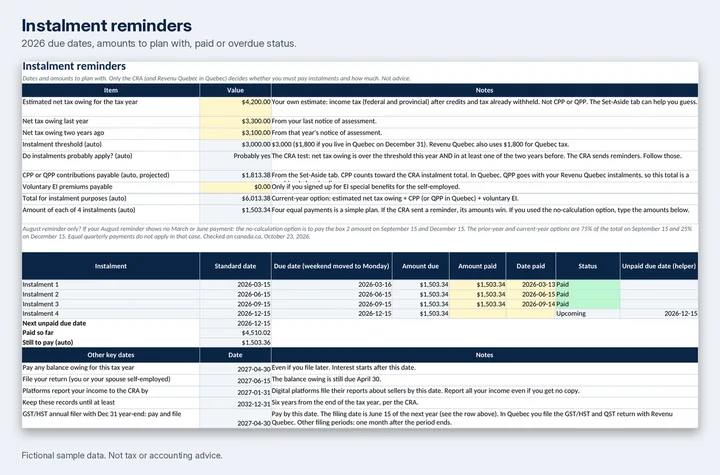Click the 'Status' column header
This screenshot has height=475, width=720.
coord(588,266)
